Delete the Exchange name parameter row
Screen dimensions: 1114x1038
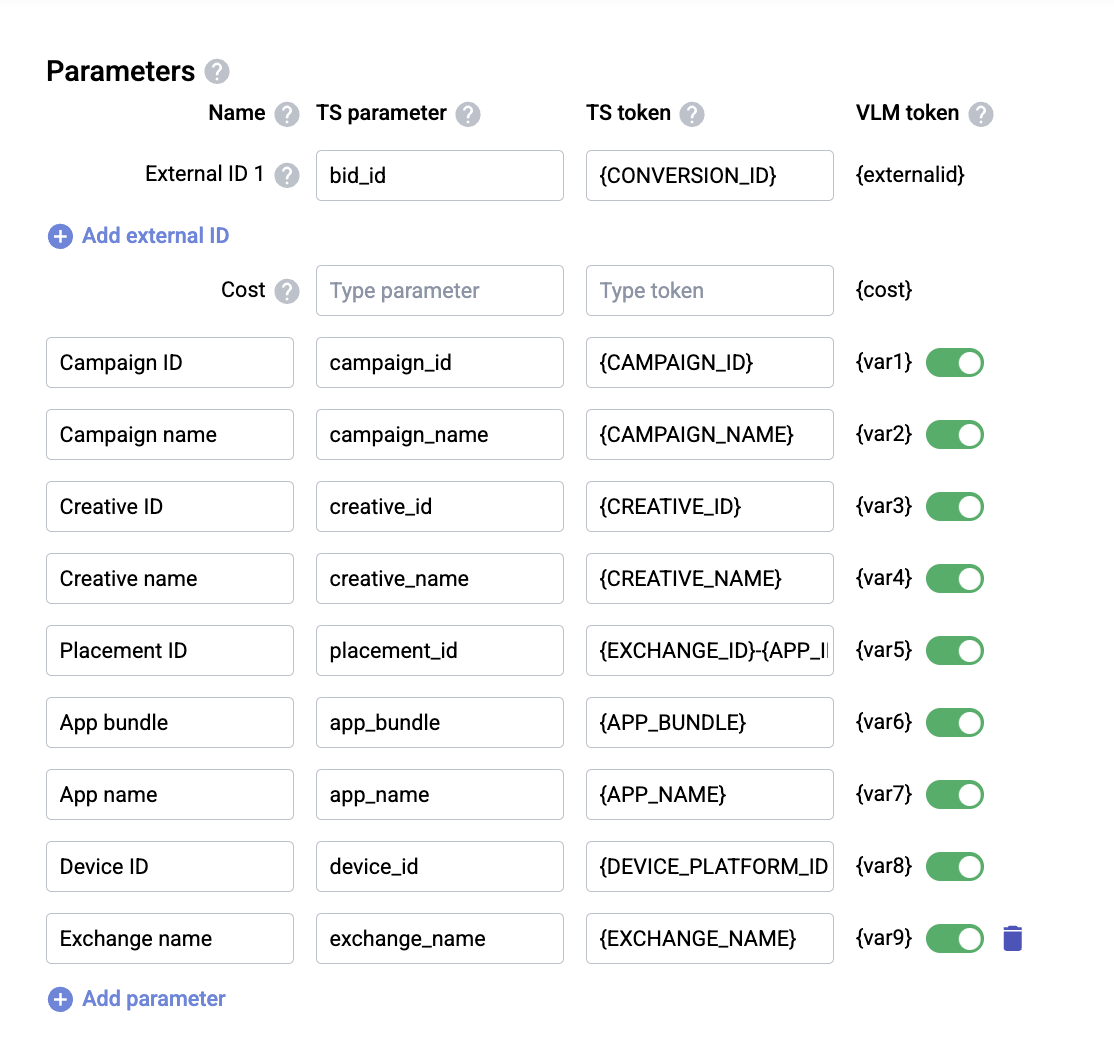(x=1013, y=938)
